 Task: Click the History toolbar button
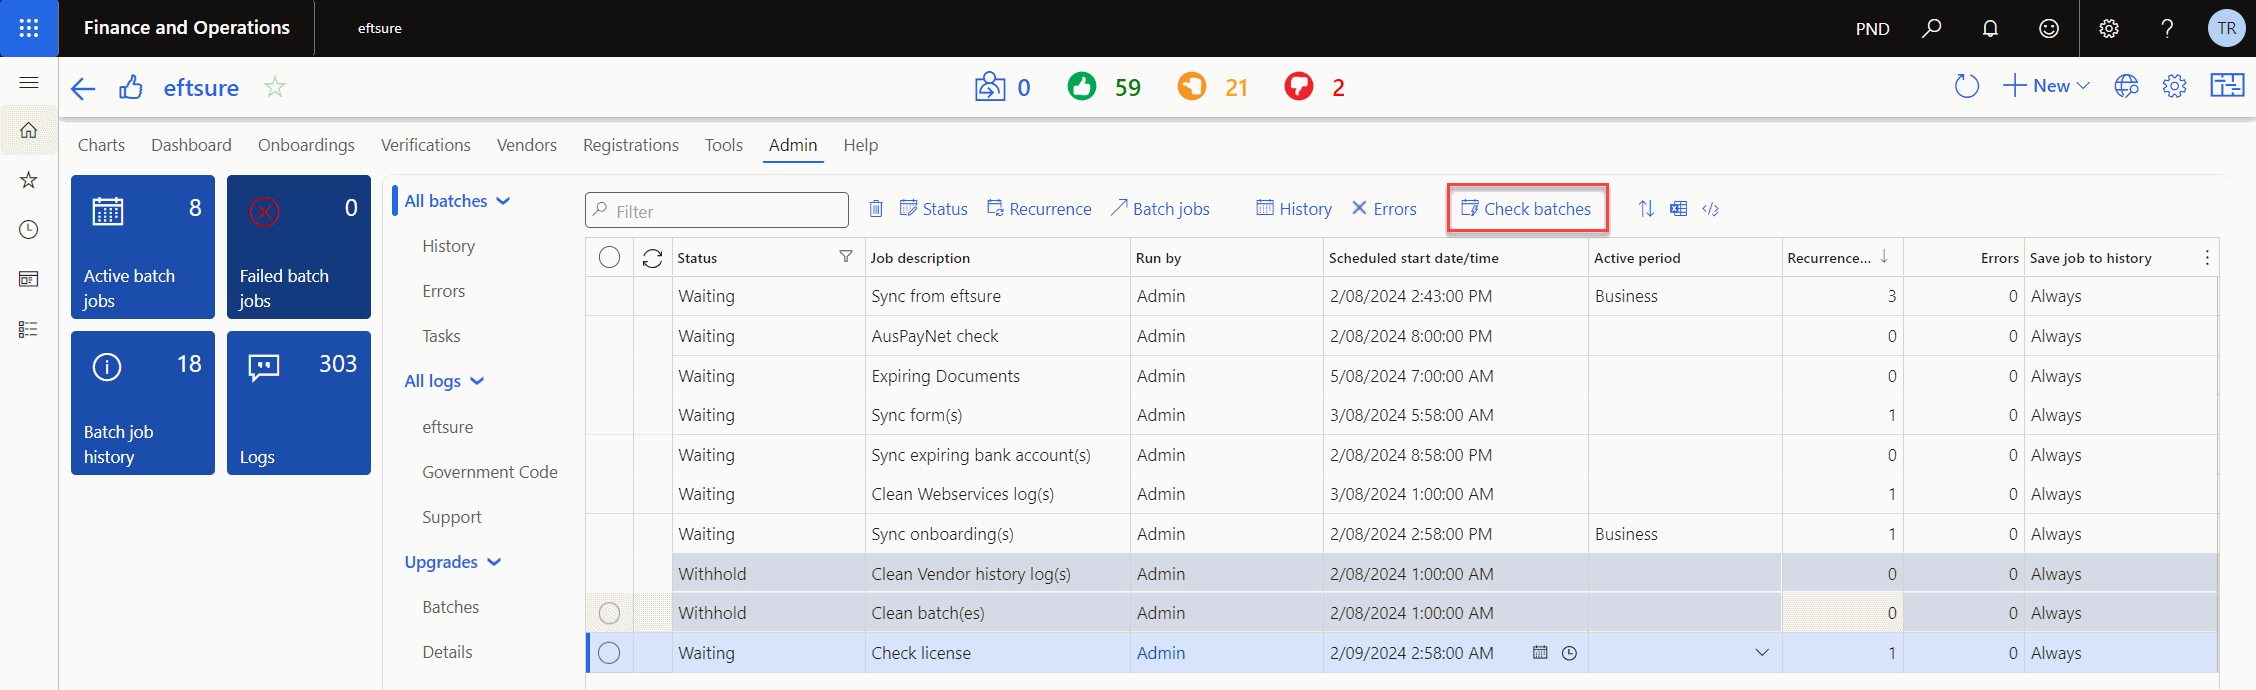(x=1294, y=209)
